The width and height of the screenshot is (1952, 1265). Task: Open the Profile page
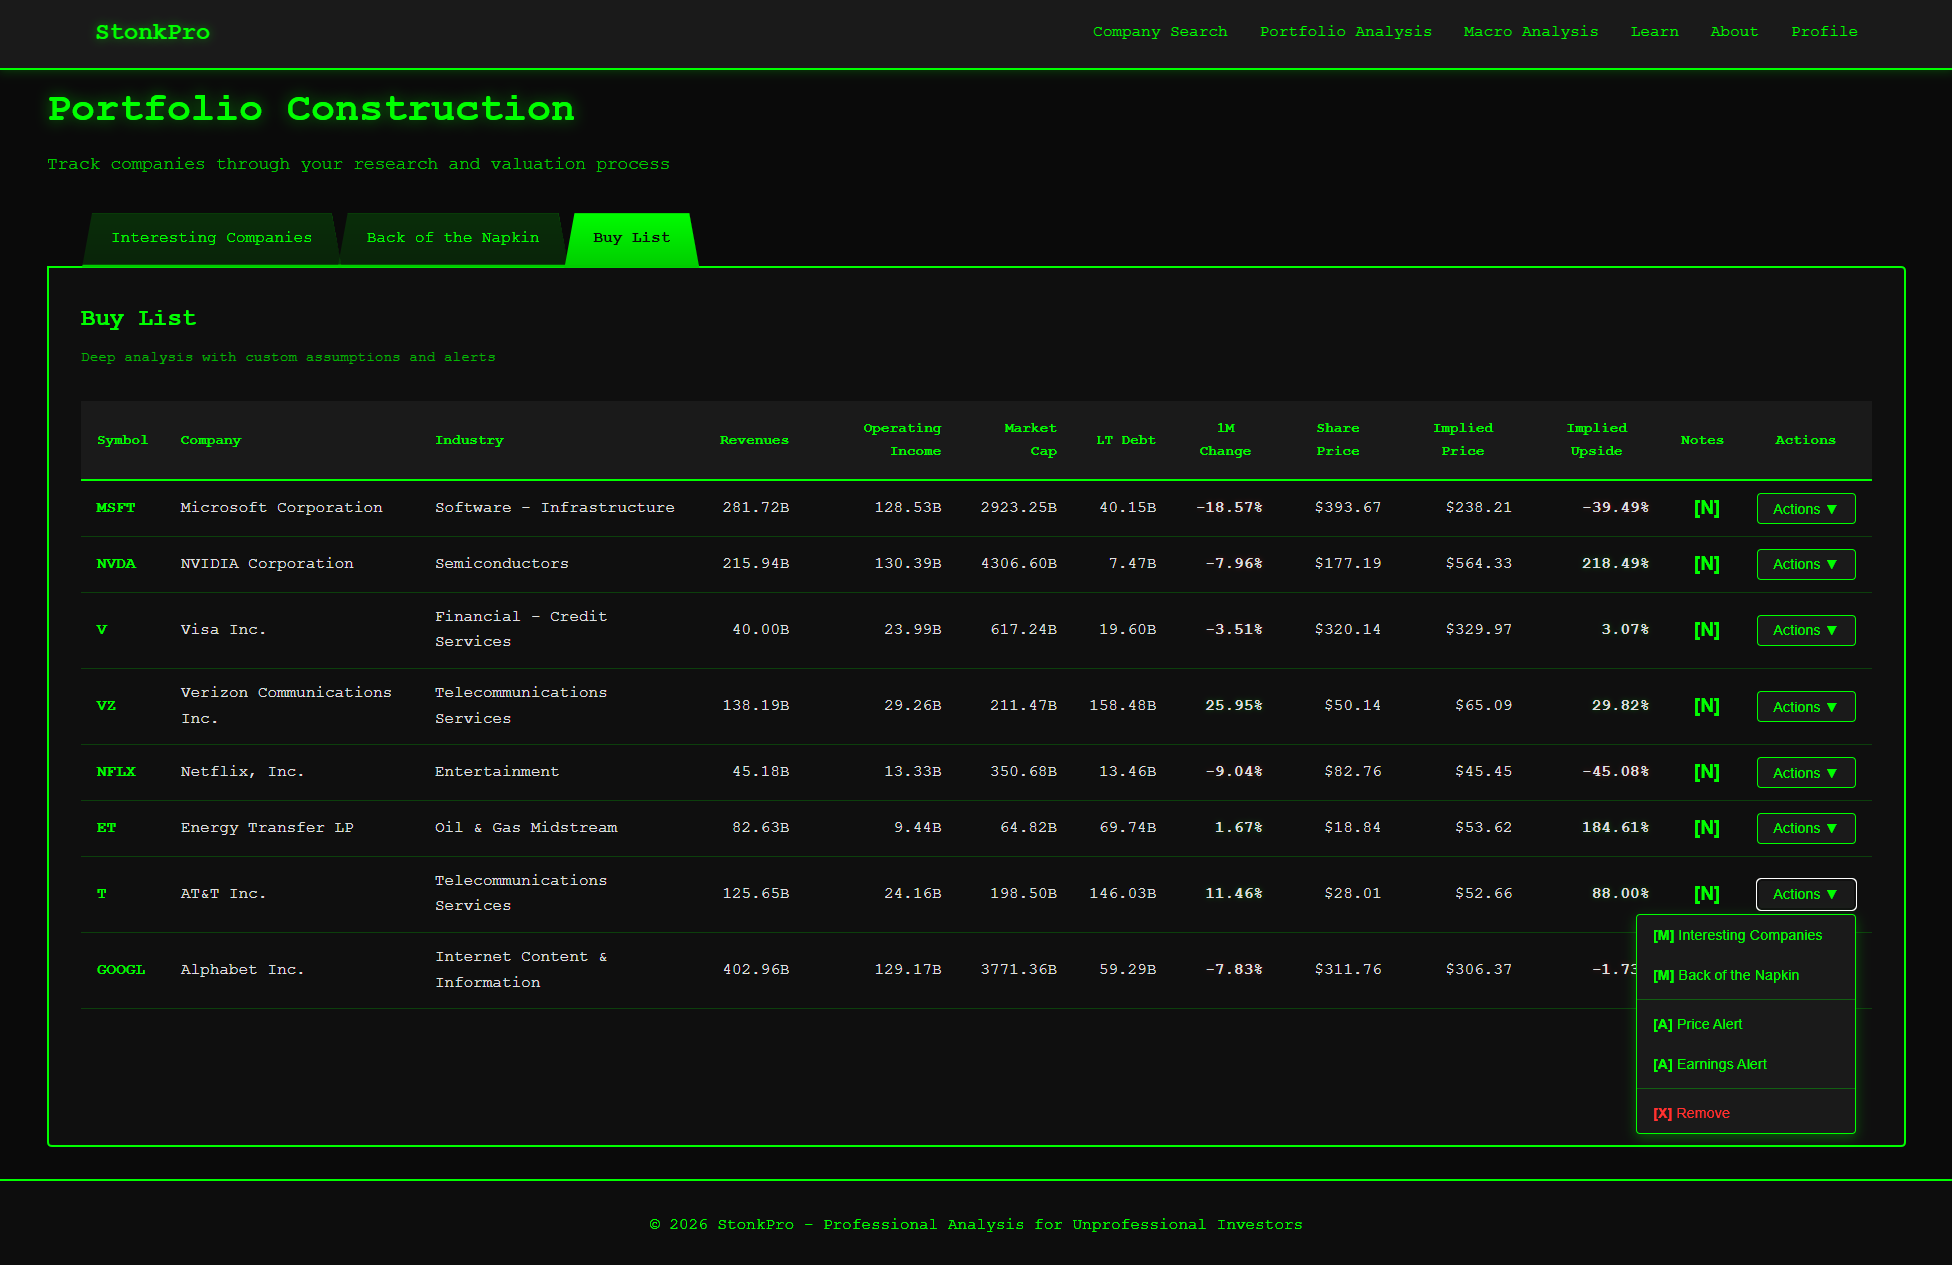(1824, 31)
